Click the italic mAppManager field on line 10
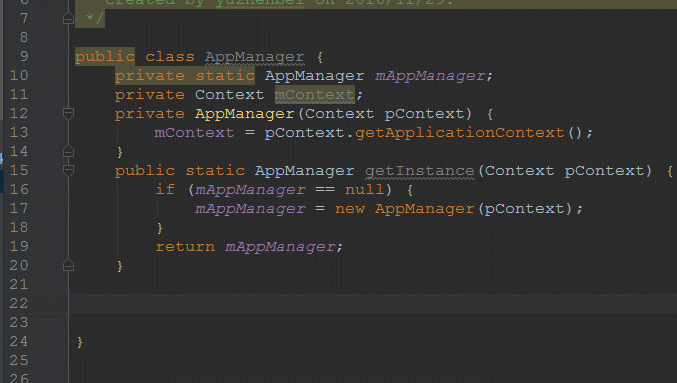The height and width of the screenshot is (383, 677). (x=430, y=76)
